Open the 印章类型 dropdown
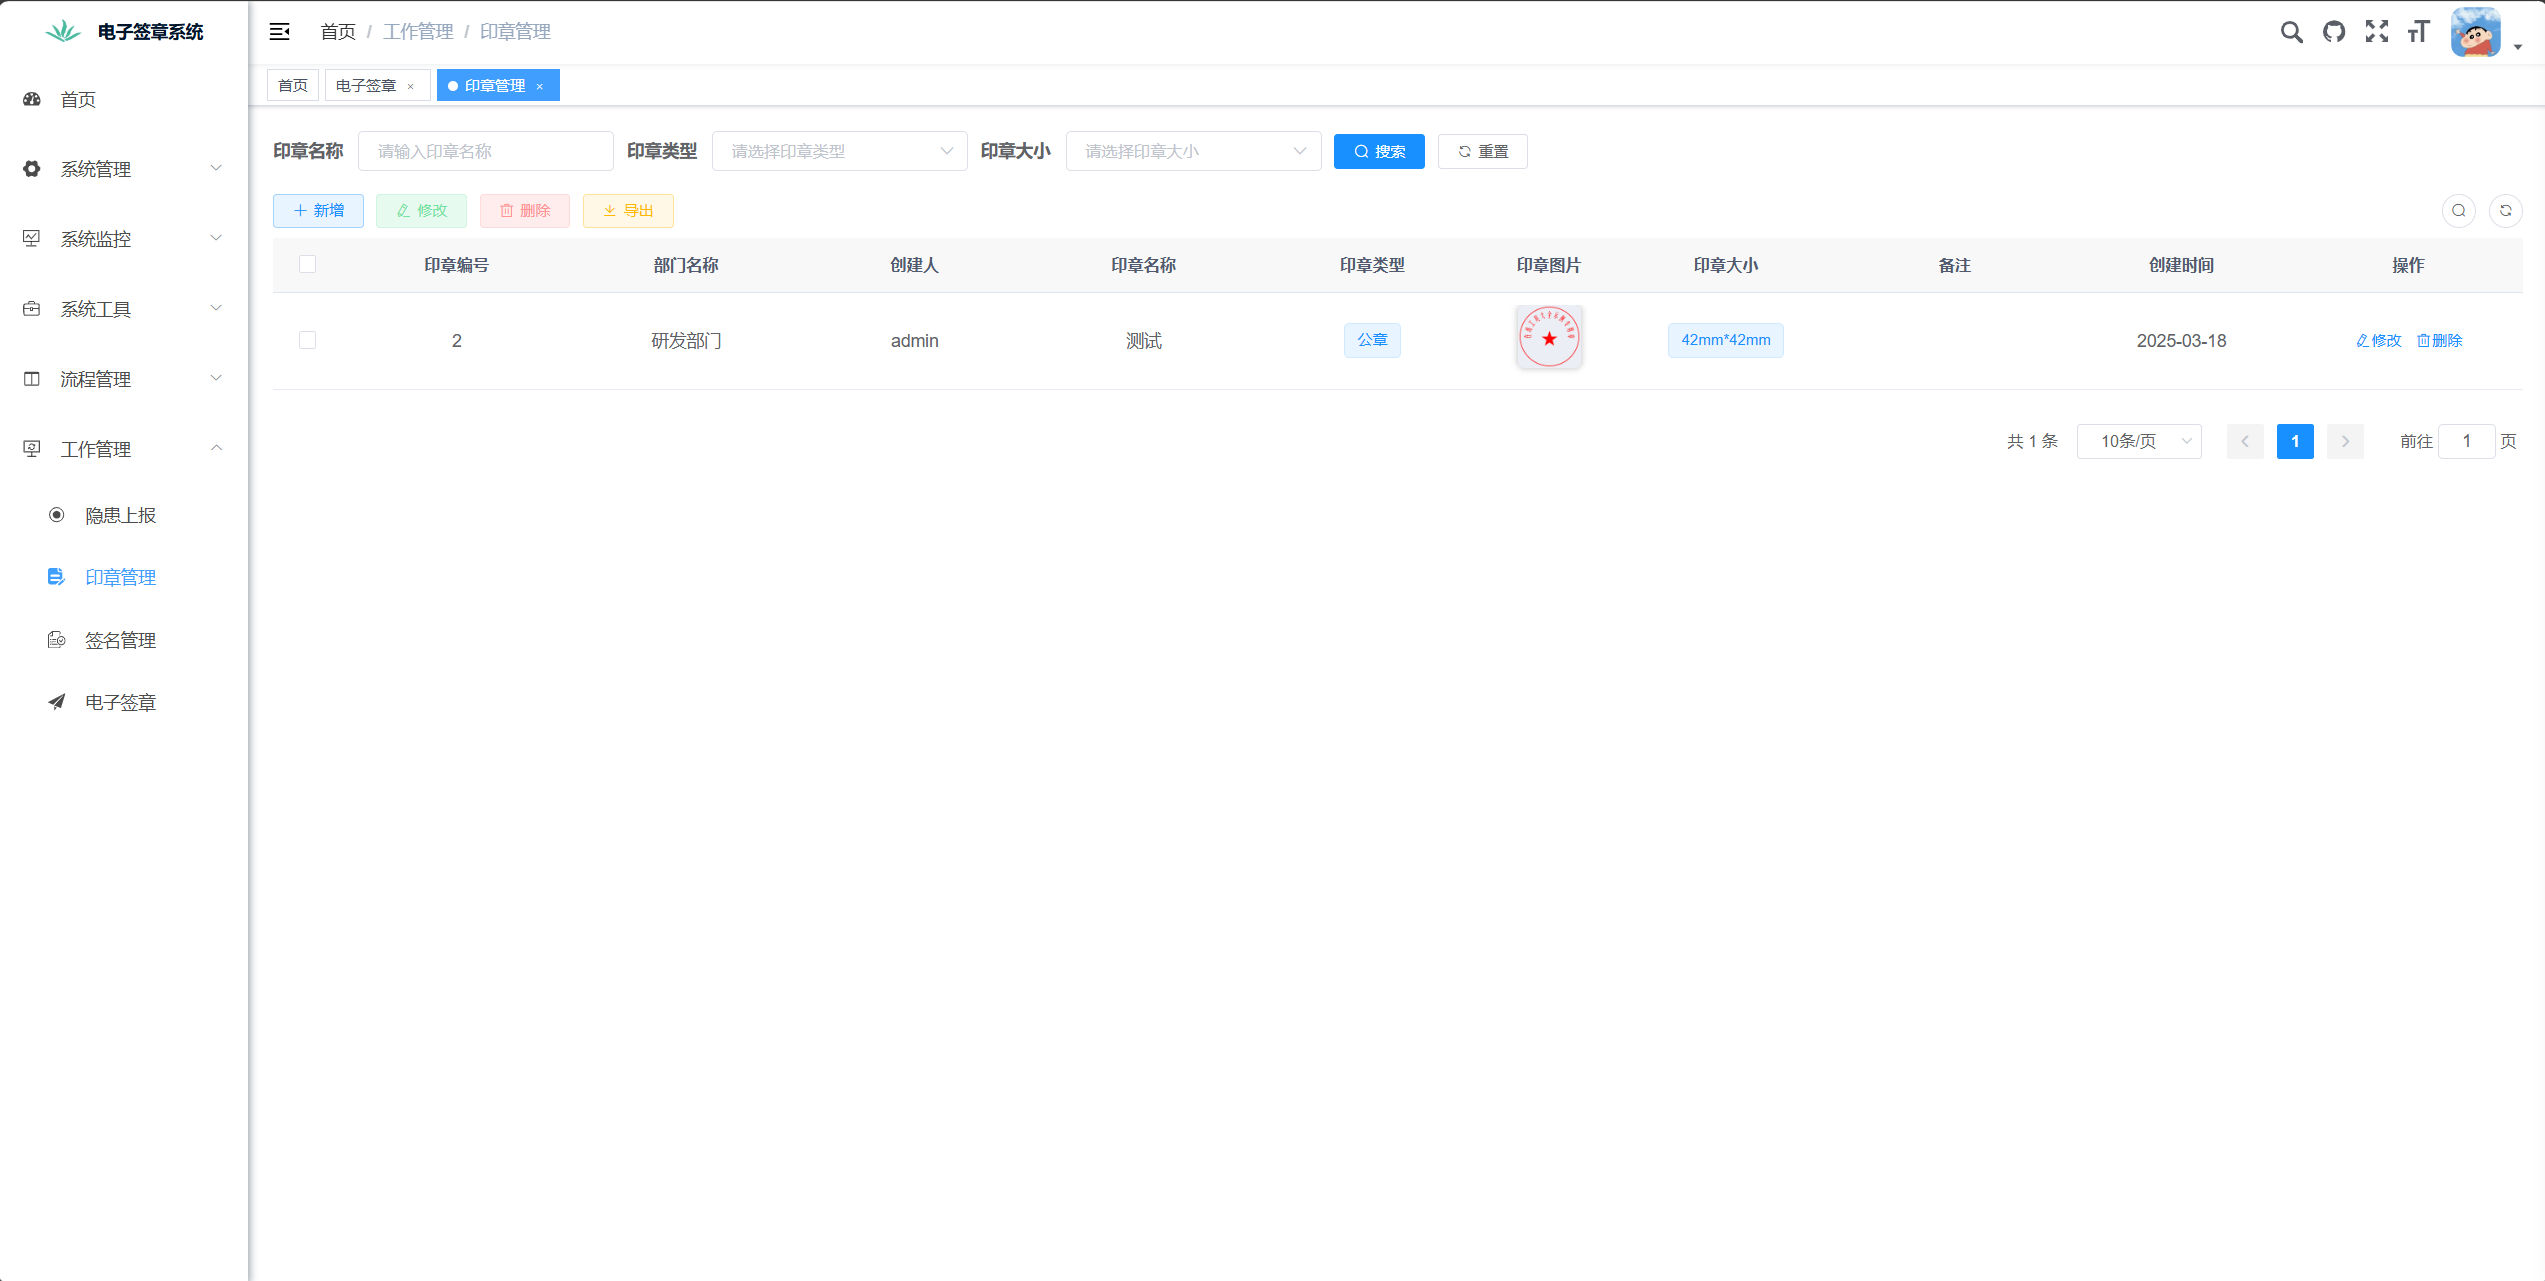The width and height of the screenshot is (2545, 1281). 839,151
